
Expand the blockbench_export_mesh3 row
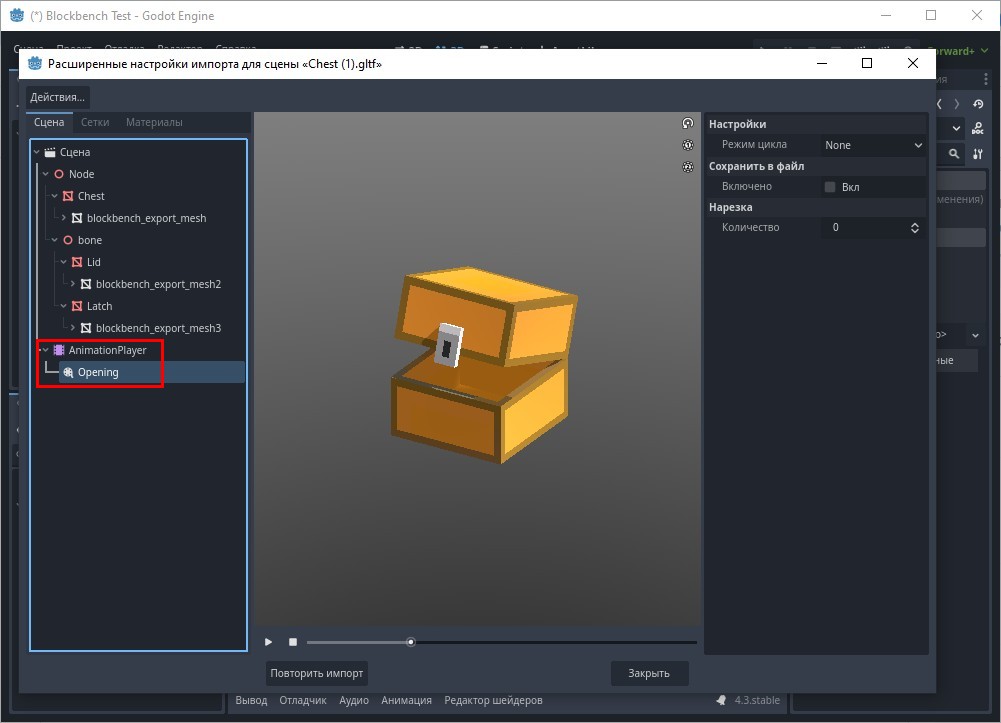pos(73,328)
